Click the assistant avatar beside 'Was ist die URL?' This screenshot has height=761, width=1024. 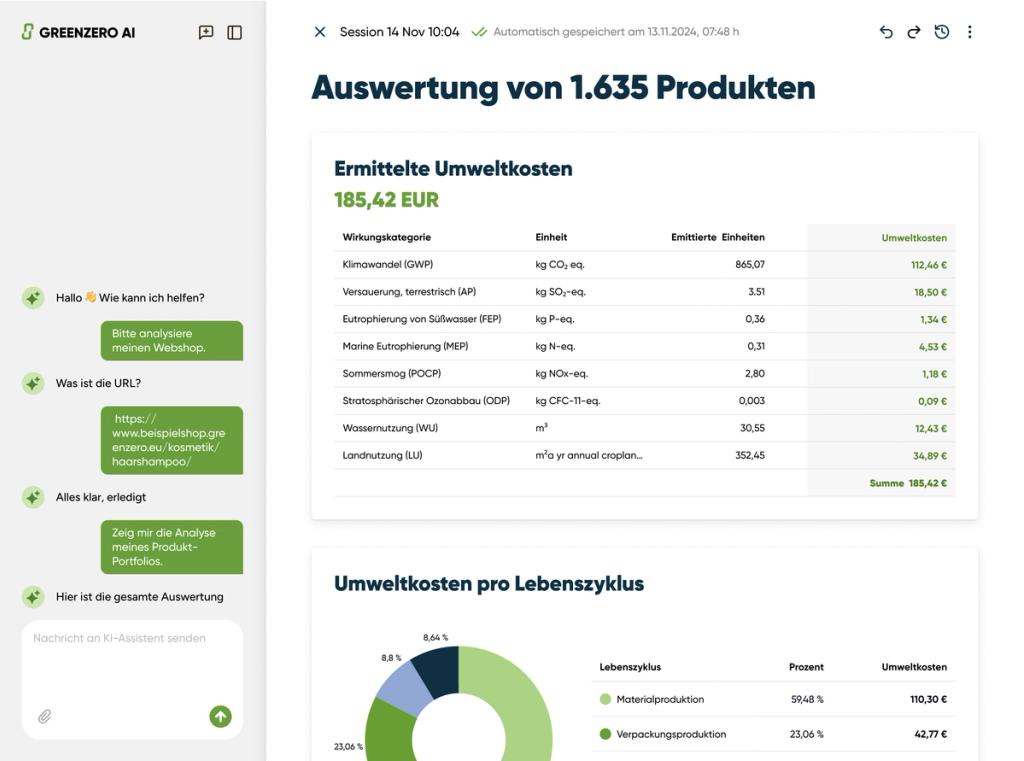point(33,383)
